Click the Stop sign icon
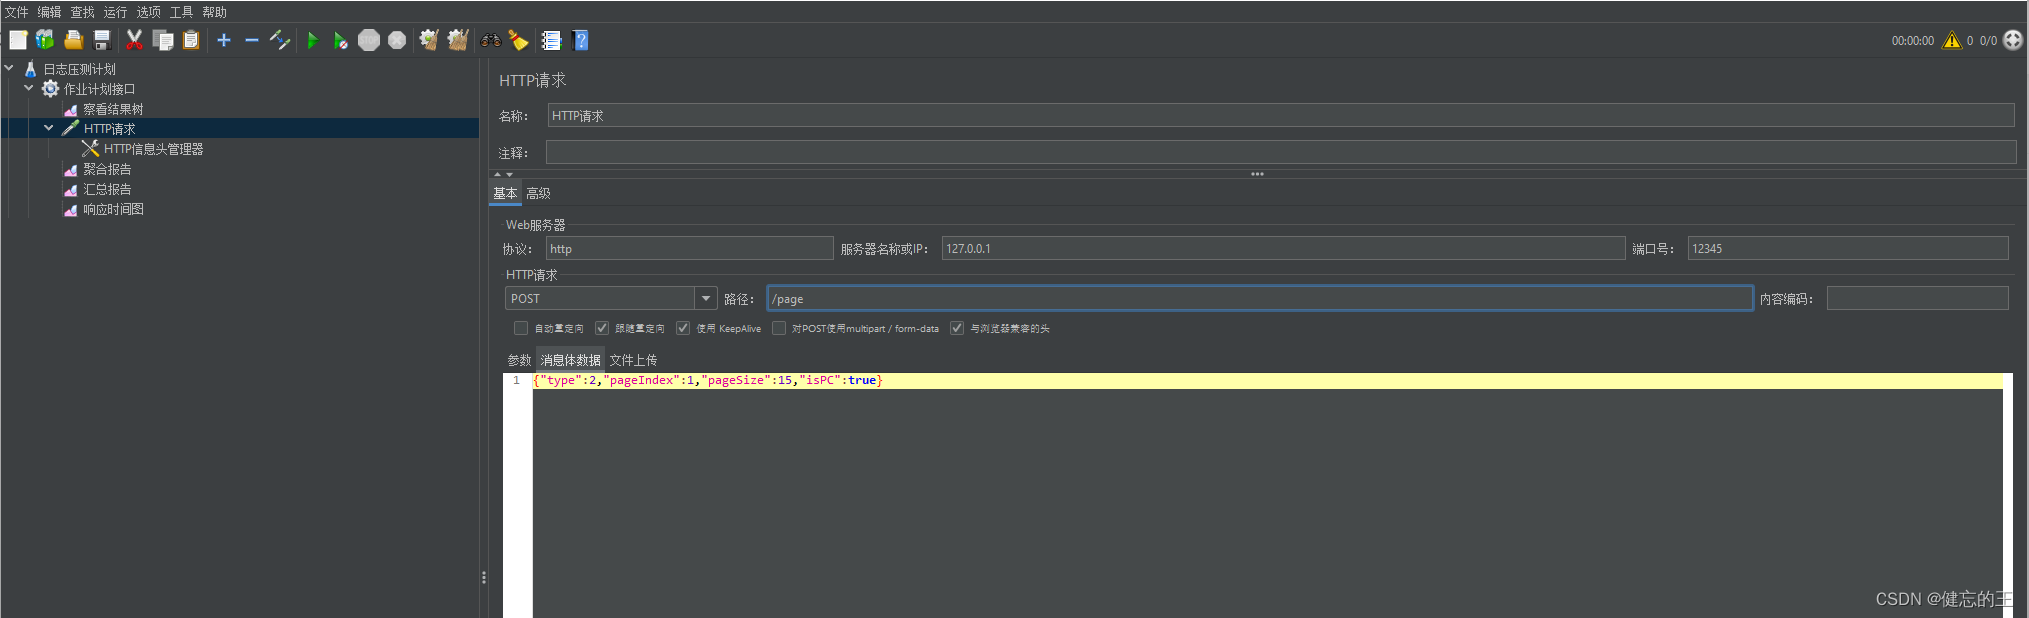2029x618 pixels. 369,40
